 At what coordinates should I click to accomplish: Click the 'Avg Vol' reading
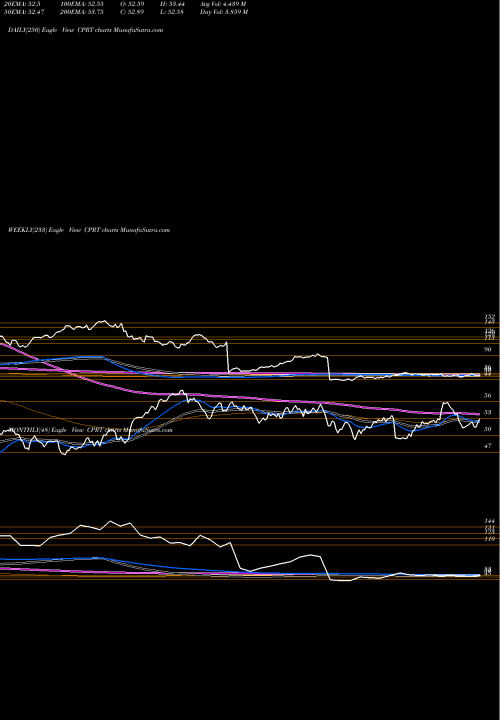(223, 4)
